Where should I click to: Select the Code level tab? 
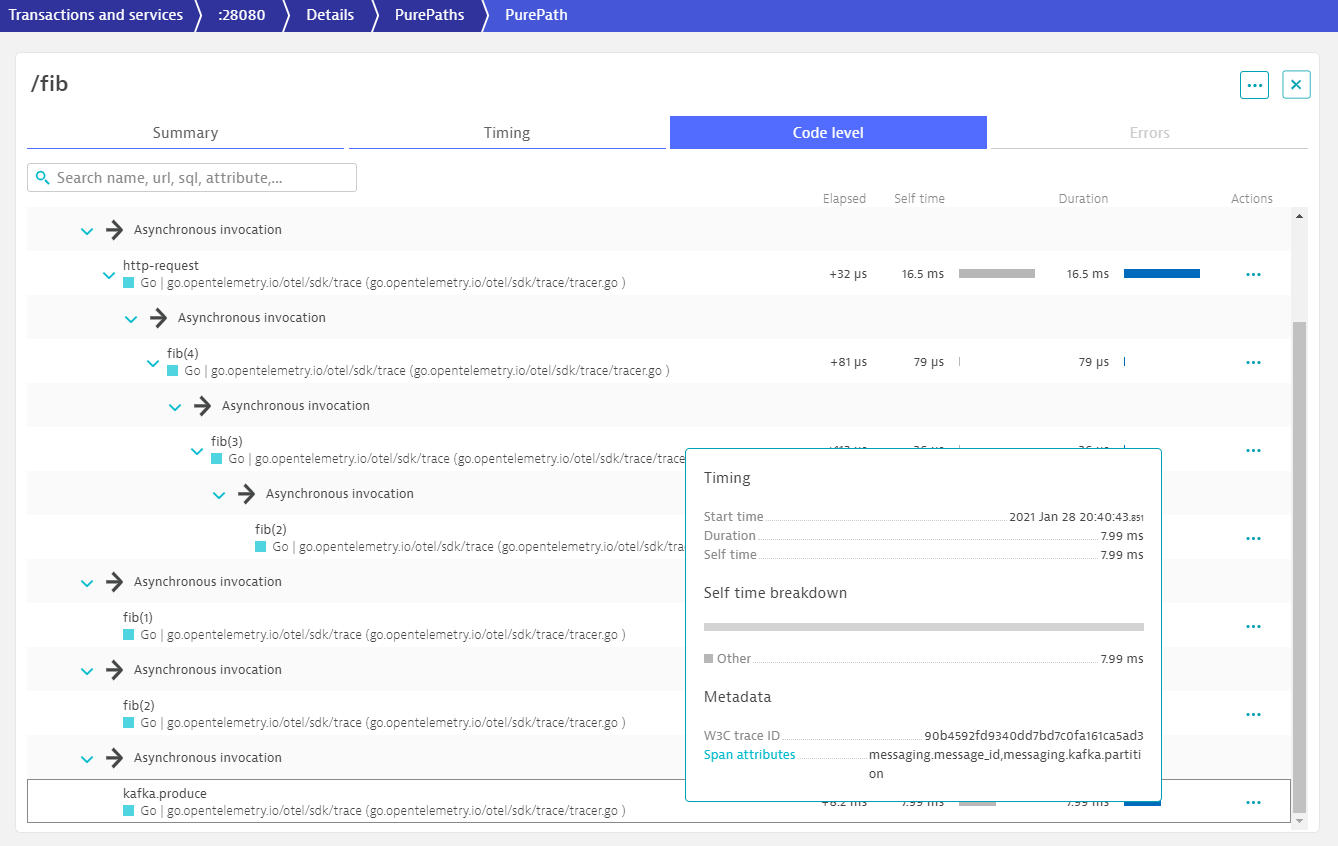point(828,133)
